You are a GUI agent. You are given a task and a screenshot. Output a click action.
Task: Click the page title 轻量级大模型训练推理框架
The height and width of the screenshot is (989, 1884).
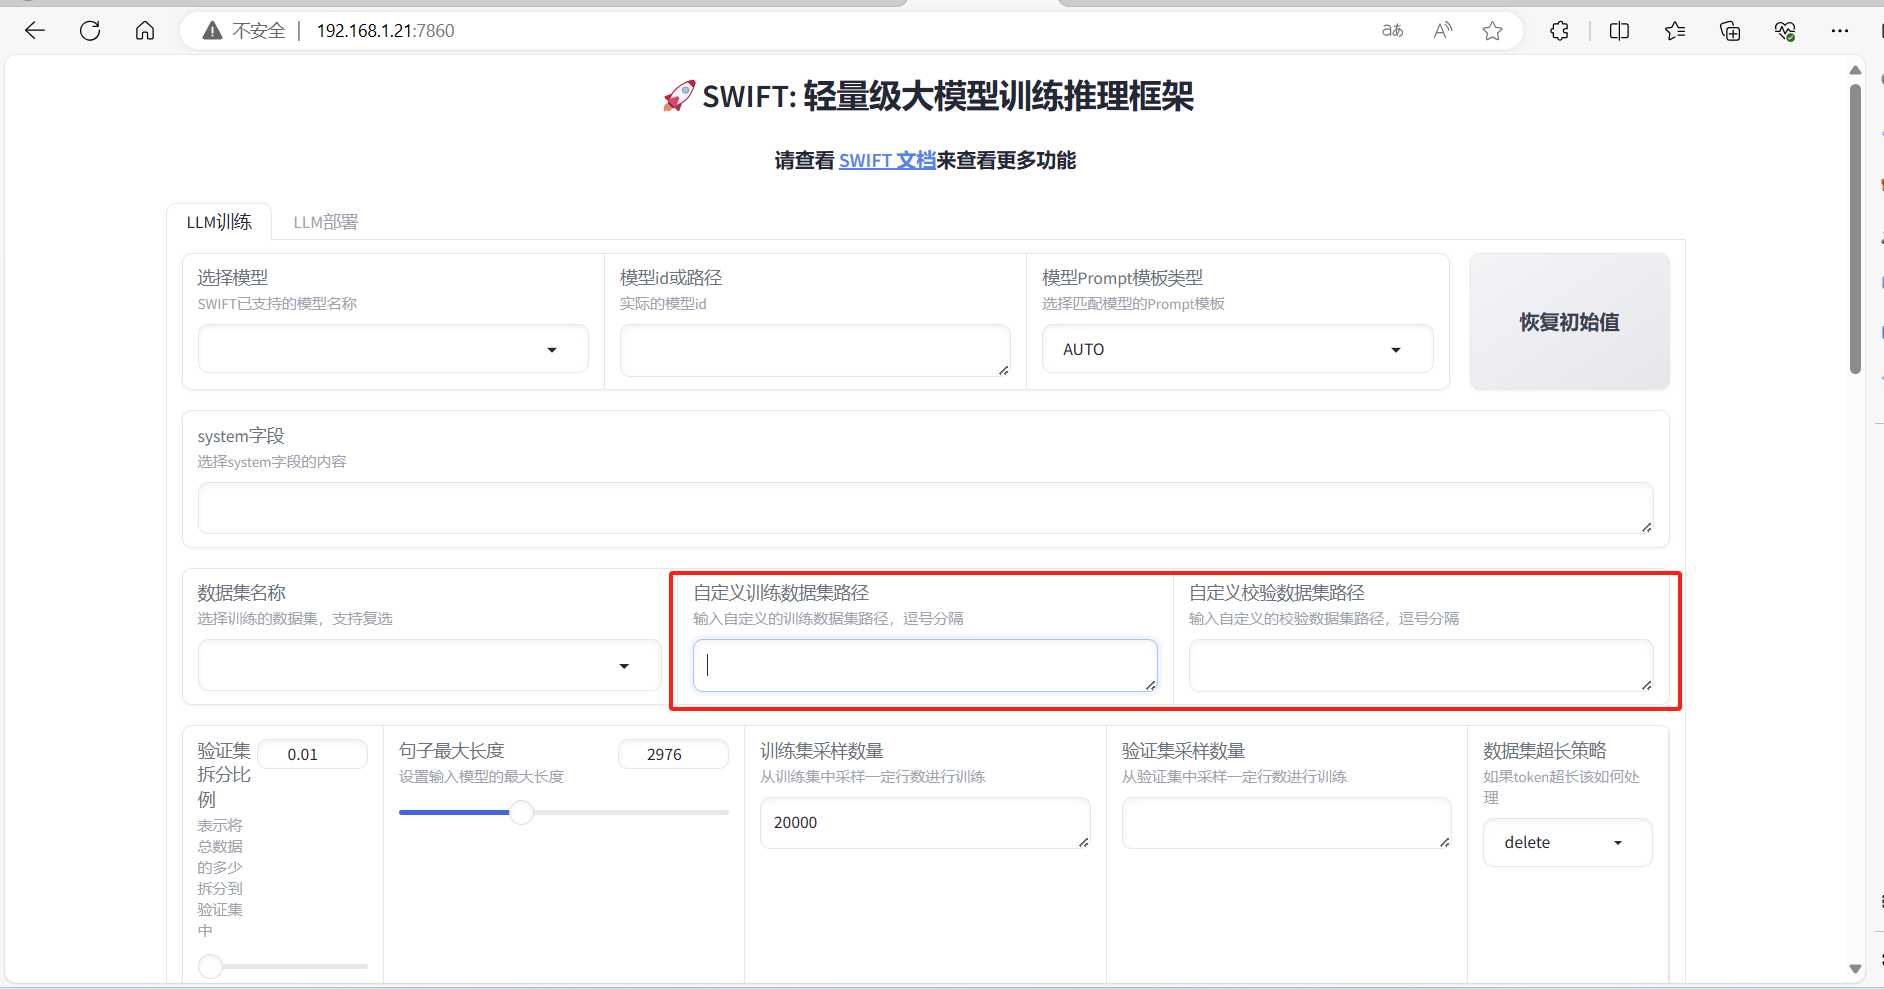(998, 96)
